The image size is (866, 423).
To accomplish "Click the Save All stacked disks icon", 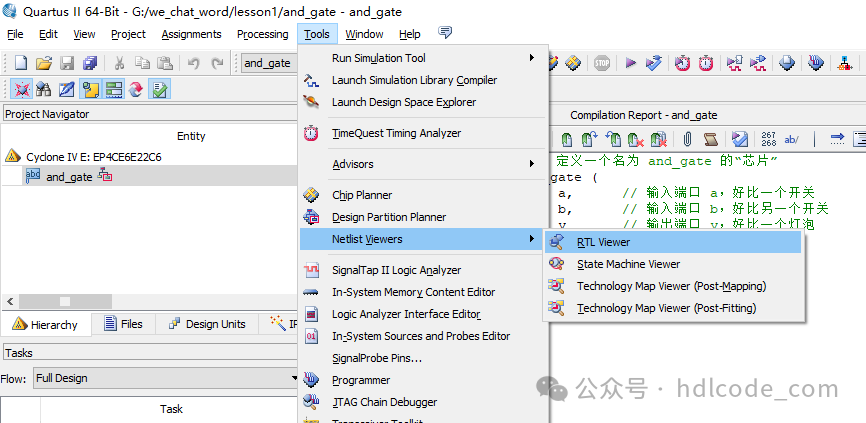I will 90,63.
